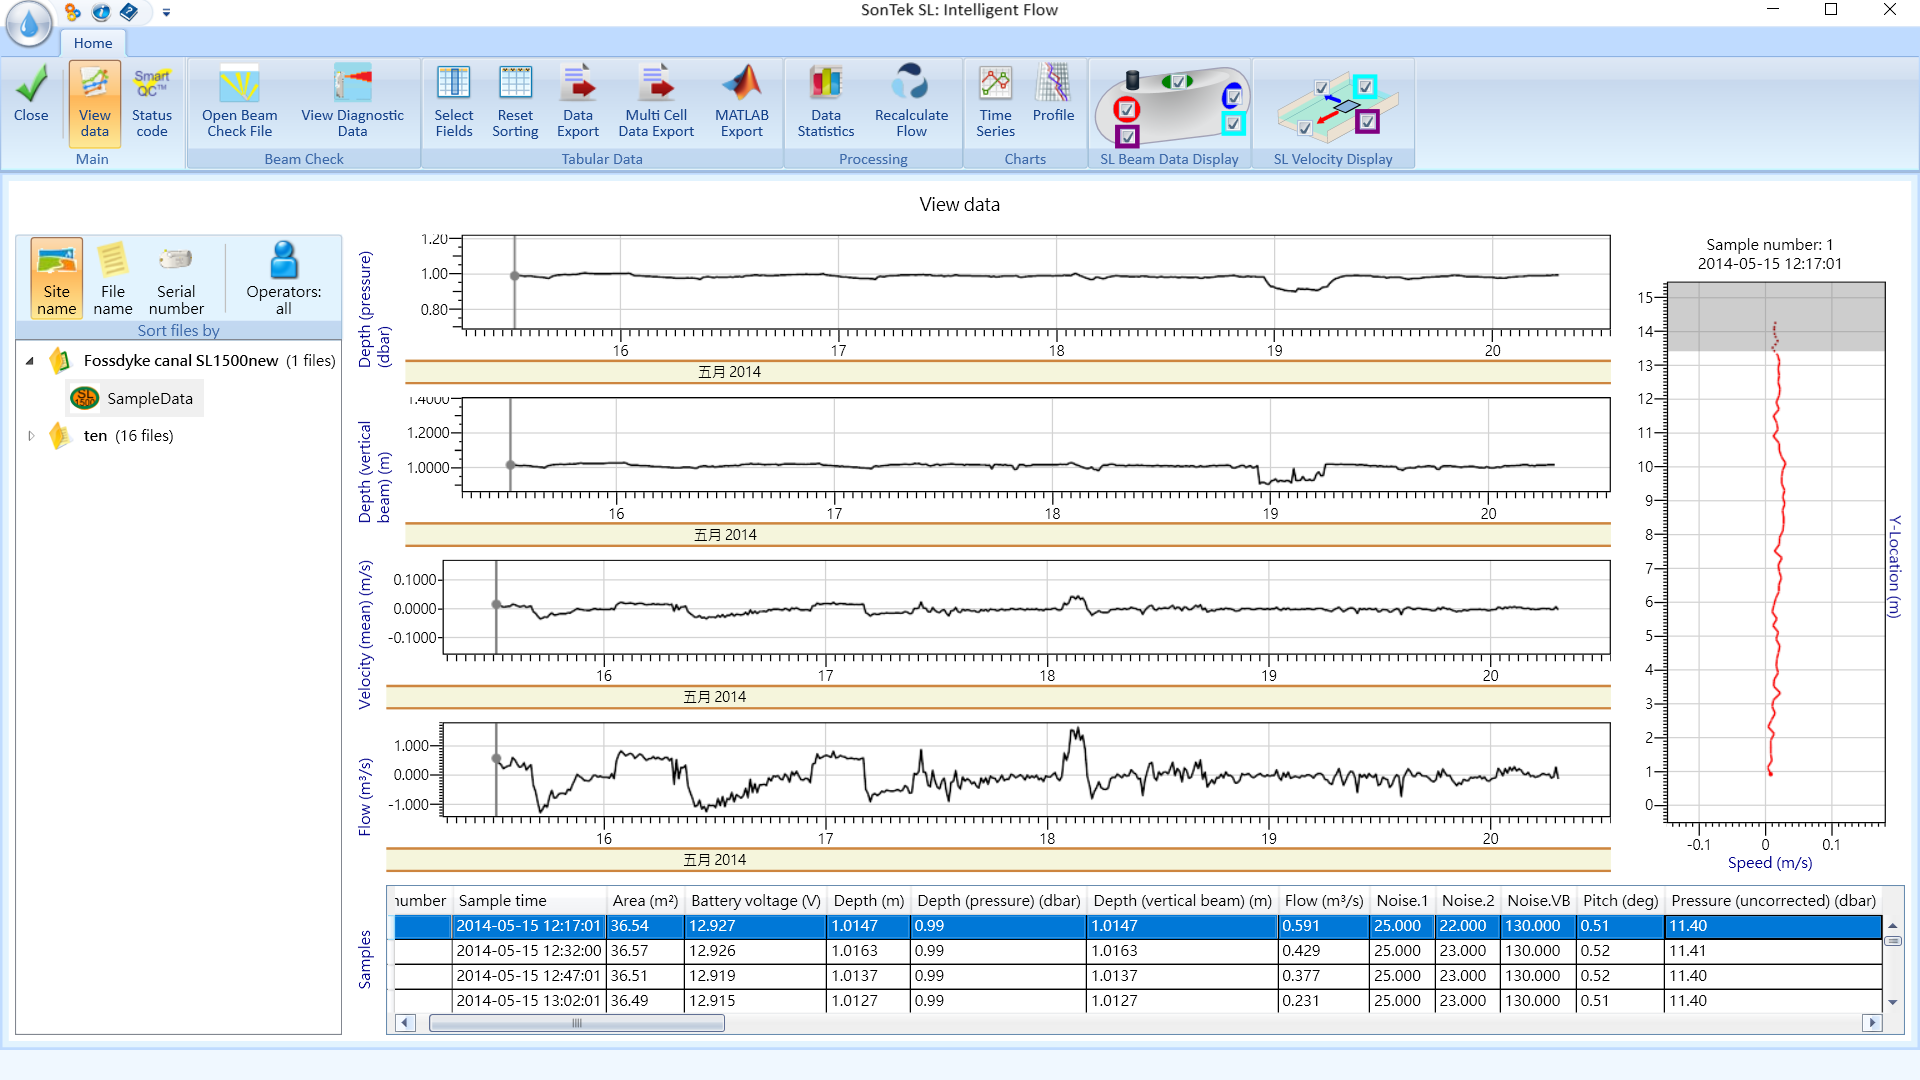Expand the 'ten' site folder

pyautogui.click(x=31, y=436)
